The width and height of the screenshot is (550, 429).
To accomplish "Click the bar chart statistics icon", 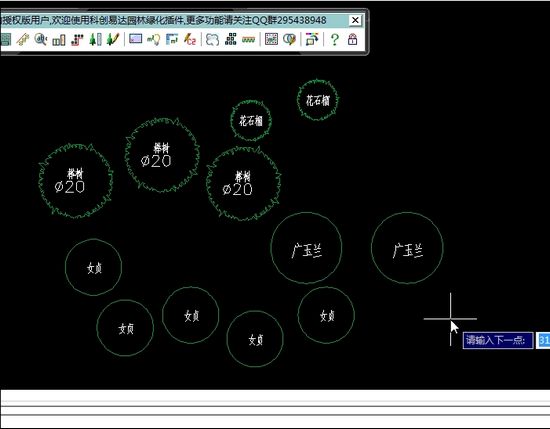I will coord(59,40).
